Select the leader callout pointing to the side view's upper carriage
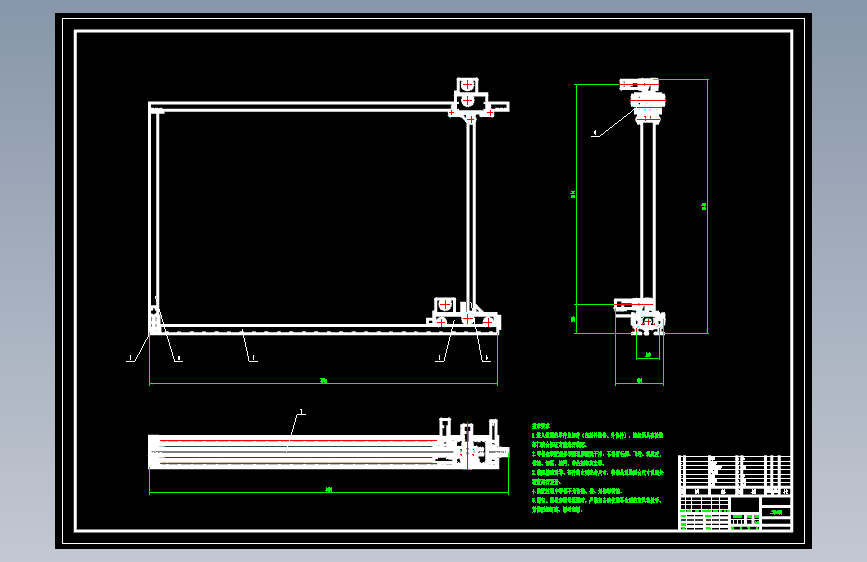The image size is (867, 562). [x=613, y=123]
